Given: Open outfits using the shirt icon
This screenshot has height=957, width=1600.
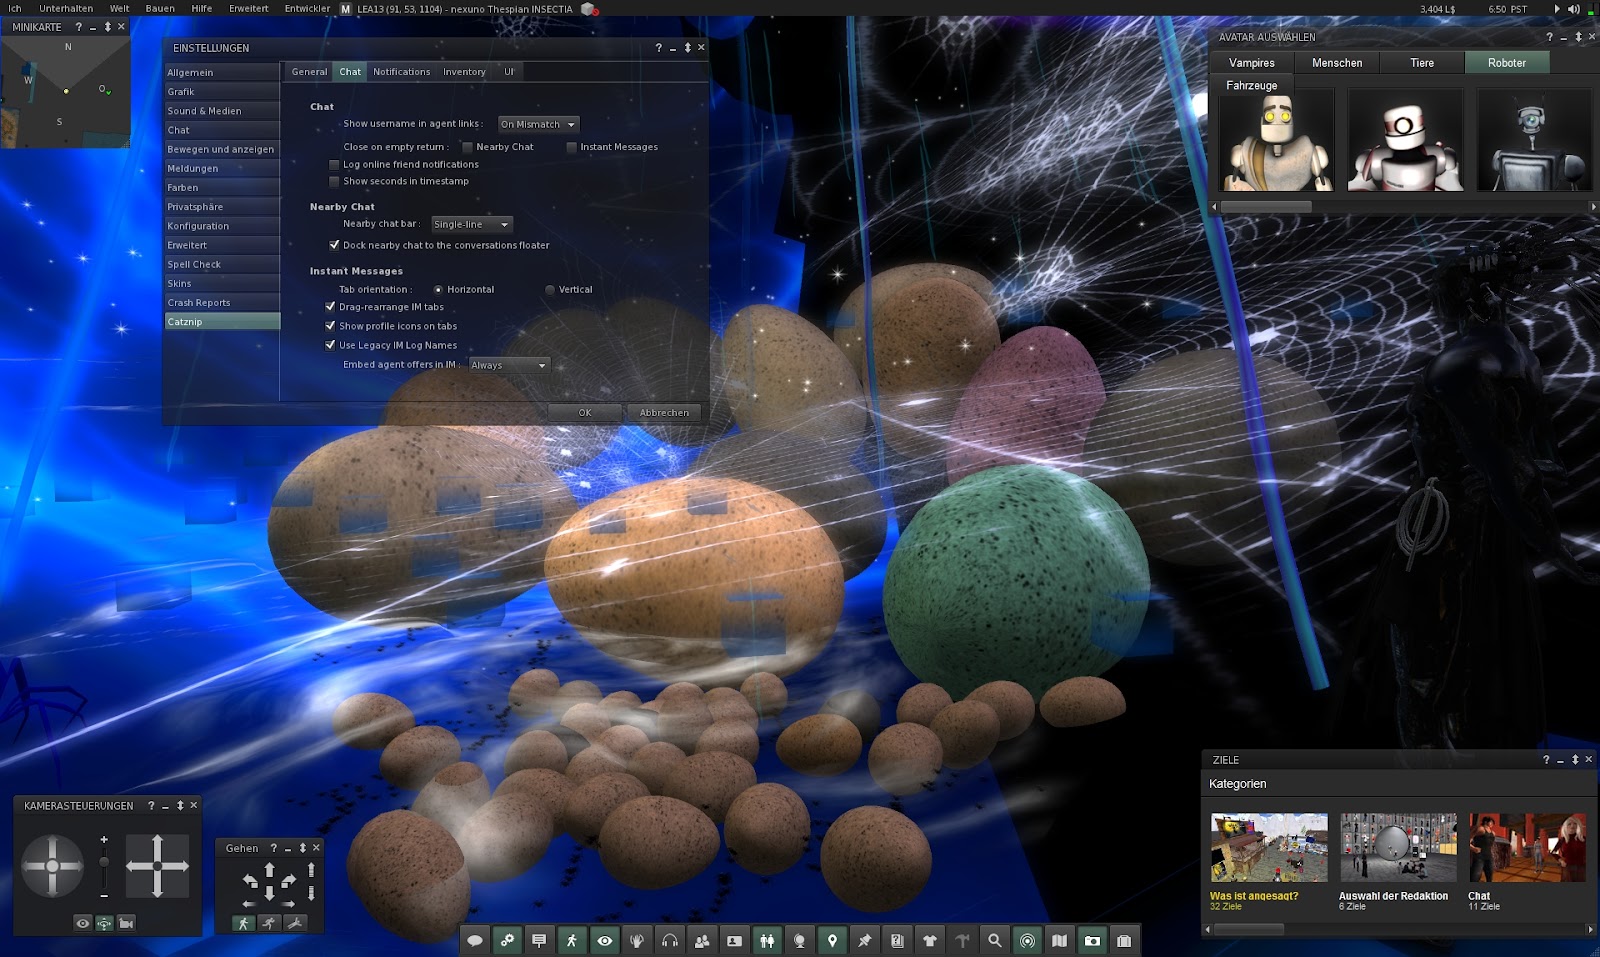Looking at the screenshot, I should (x=929, y=940).
